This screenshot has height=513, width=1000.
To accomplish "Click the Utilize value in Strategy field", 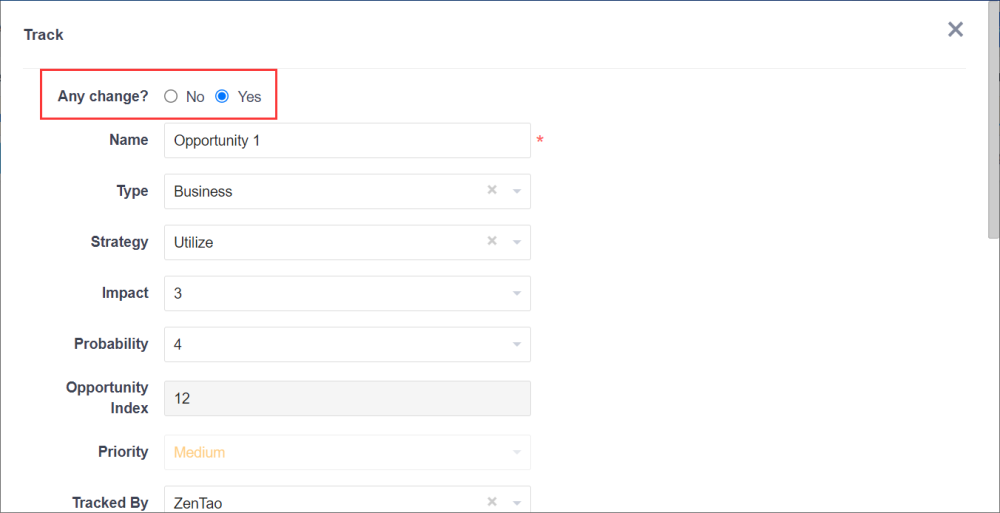I will 193,242.
